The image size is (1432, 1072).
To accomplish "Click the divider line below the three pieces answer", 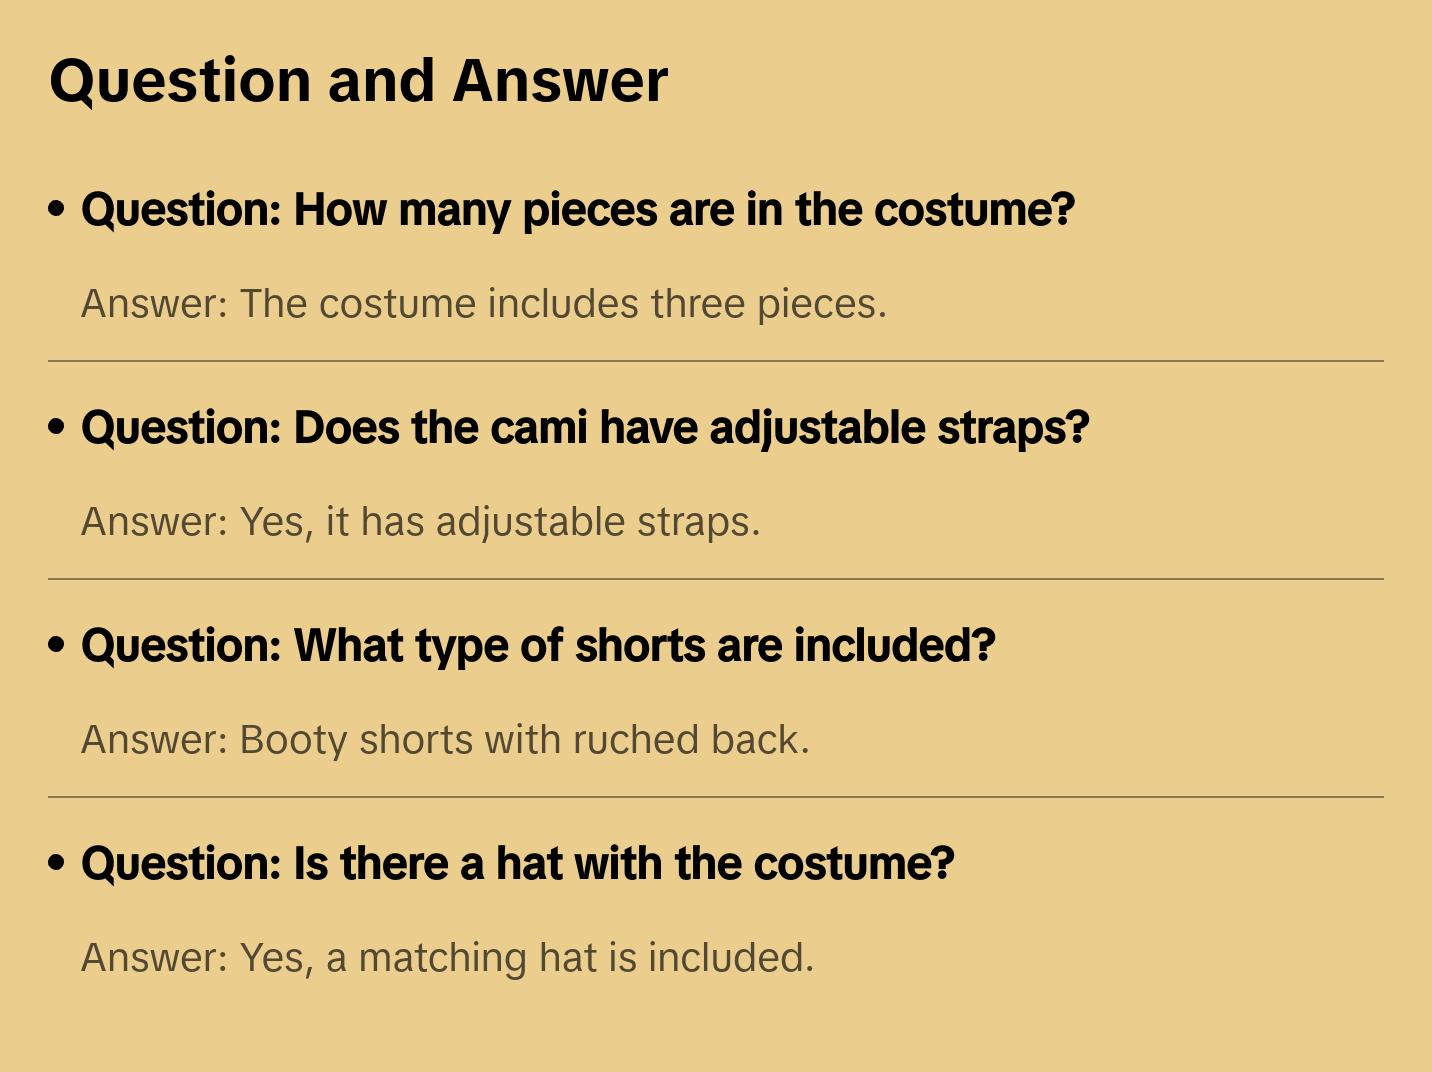I will [716, 361].
